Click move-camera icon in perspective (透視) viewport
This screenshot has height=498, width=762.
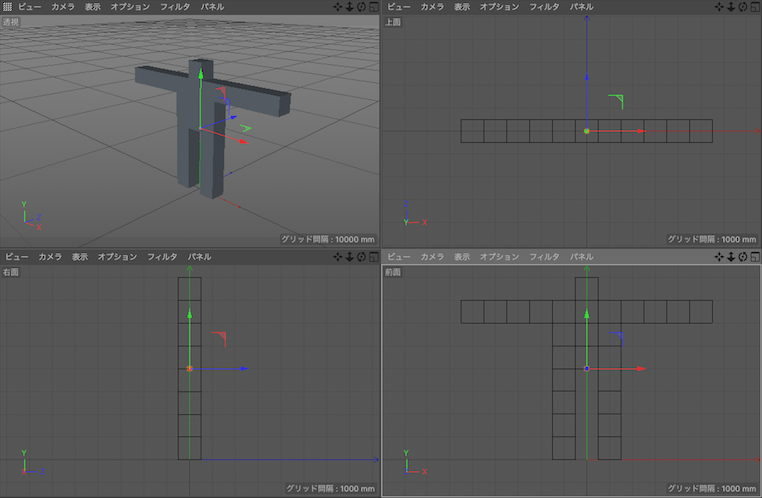click(x=338, y=7)
